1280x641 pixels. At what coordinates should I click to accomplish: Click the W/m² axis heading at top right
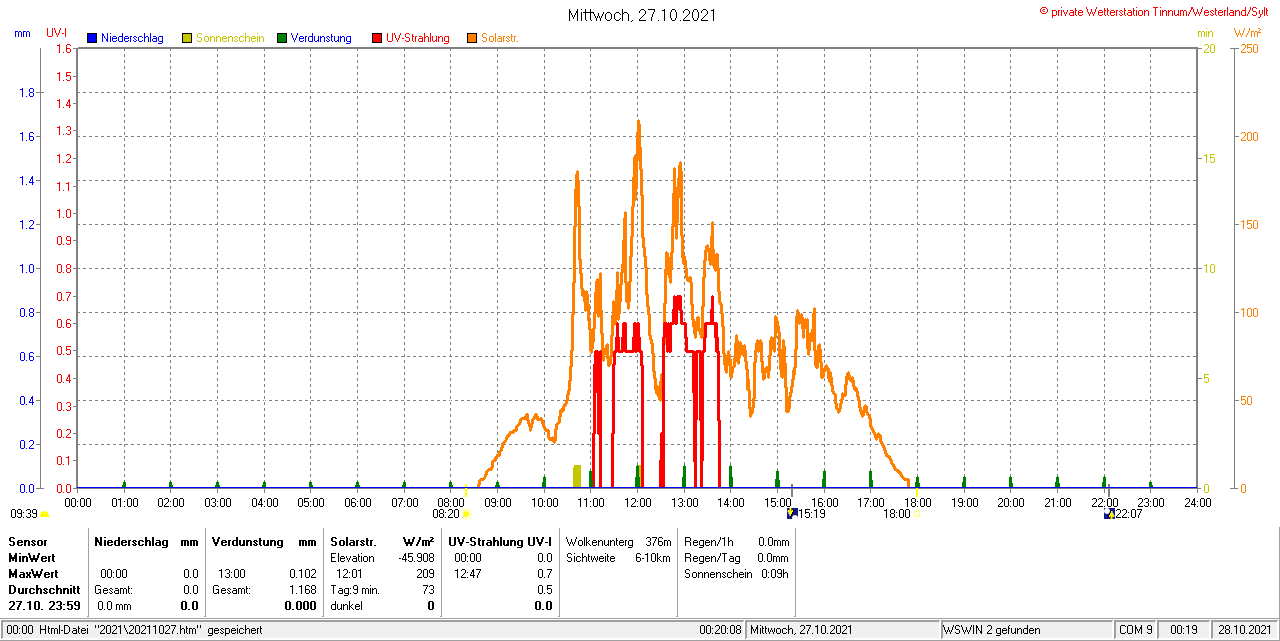click(1247, 33)
